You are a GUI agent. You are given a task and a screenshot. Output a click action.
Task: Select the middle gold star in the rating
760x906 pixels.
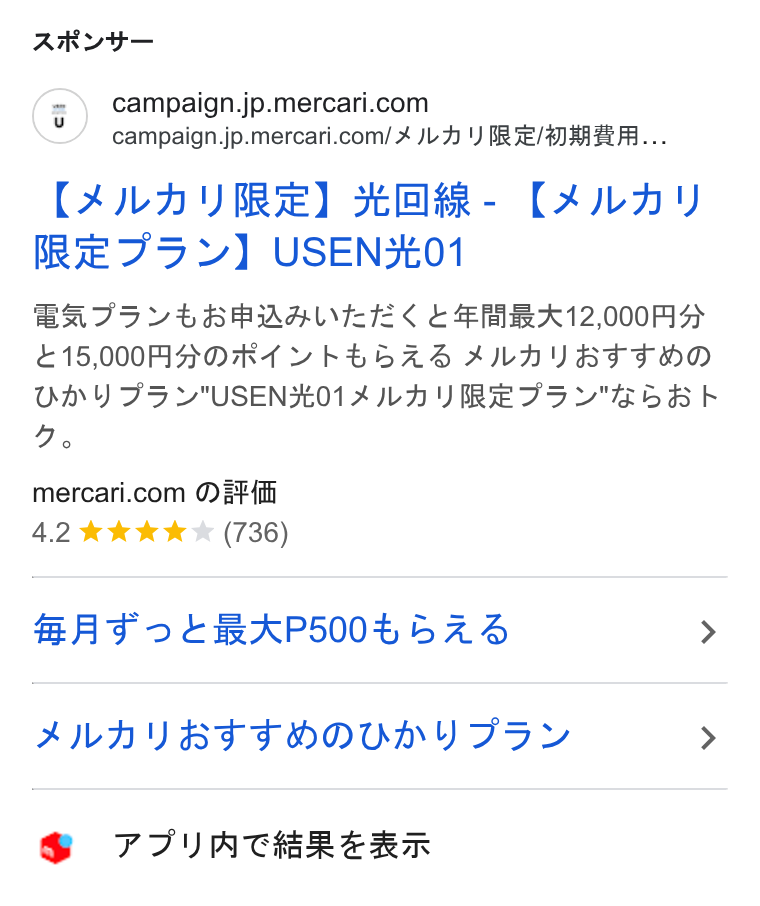[x=147, y=532]
